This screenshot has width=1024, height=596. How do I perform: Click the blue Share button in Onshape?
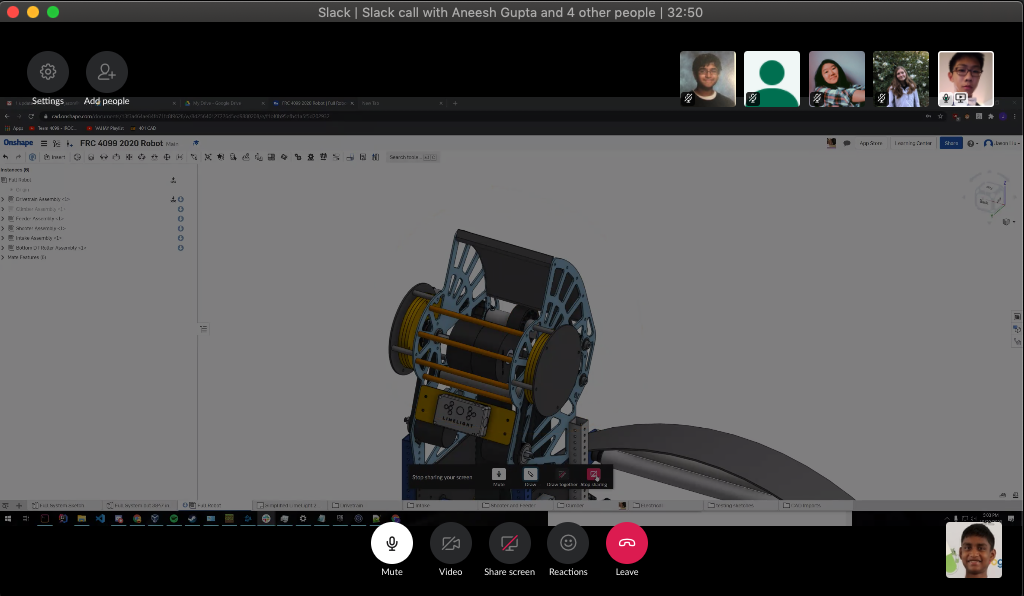[951, 143]
